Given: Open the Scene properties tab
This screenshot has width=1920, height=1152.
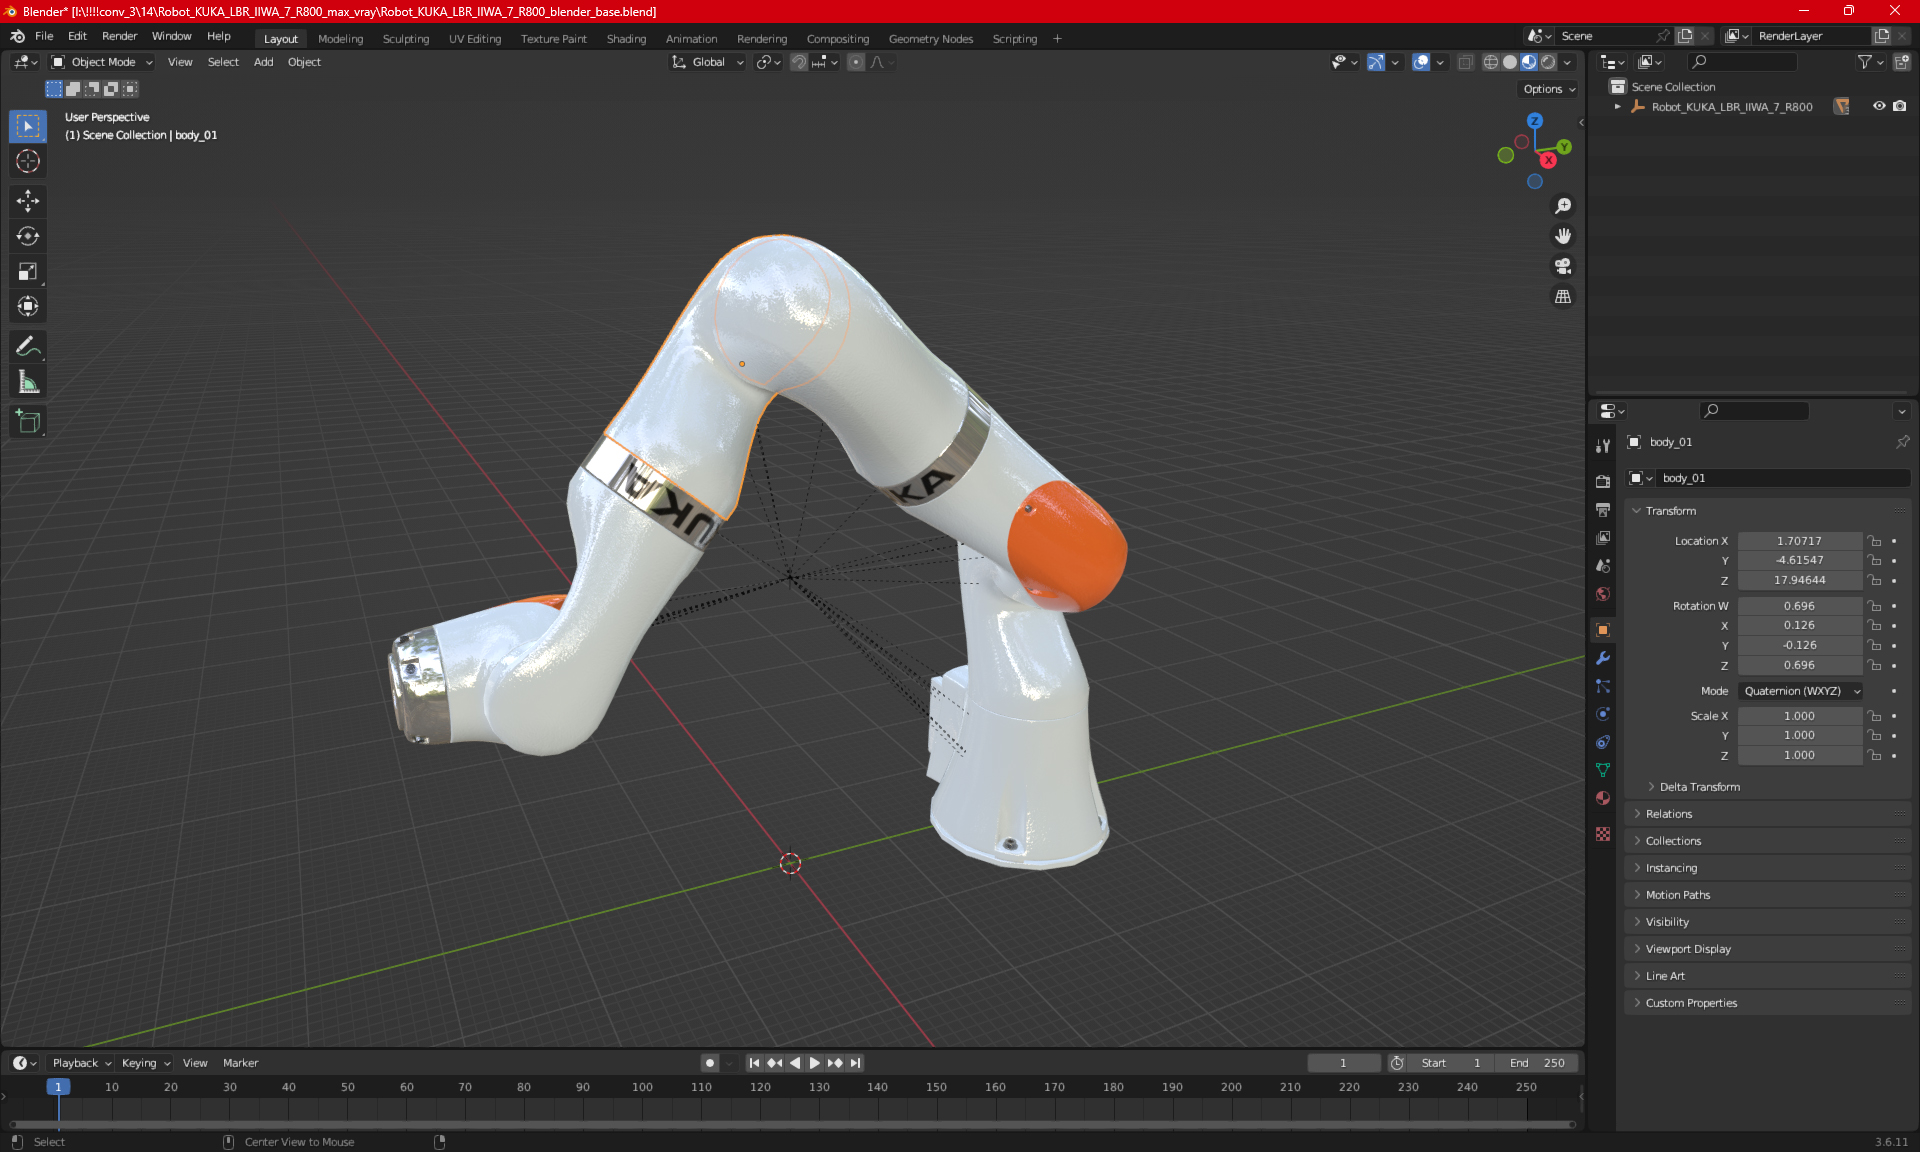Looking at the screenshot, I should click(1603, 565).
